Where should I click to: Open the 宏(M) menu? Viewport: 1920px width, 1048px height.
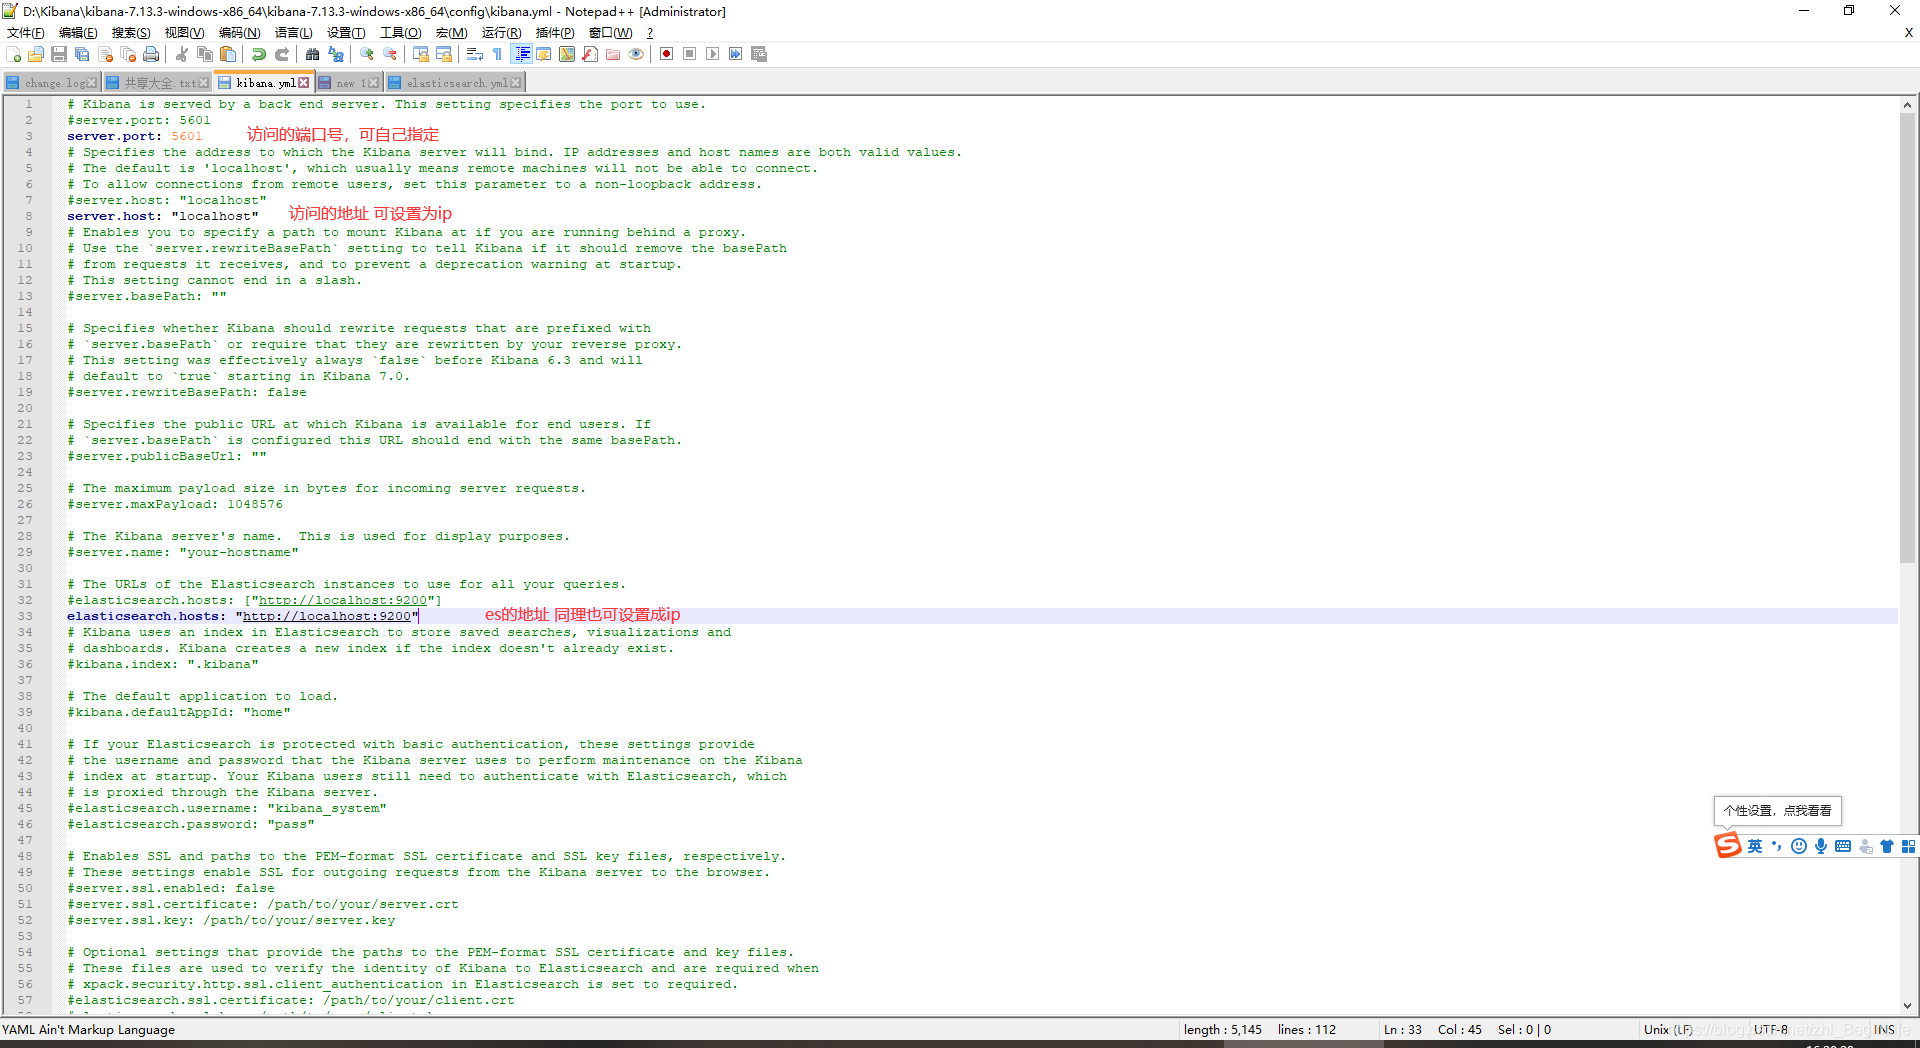click(x=451, y=33)
